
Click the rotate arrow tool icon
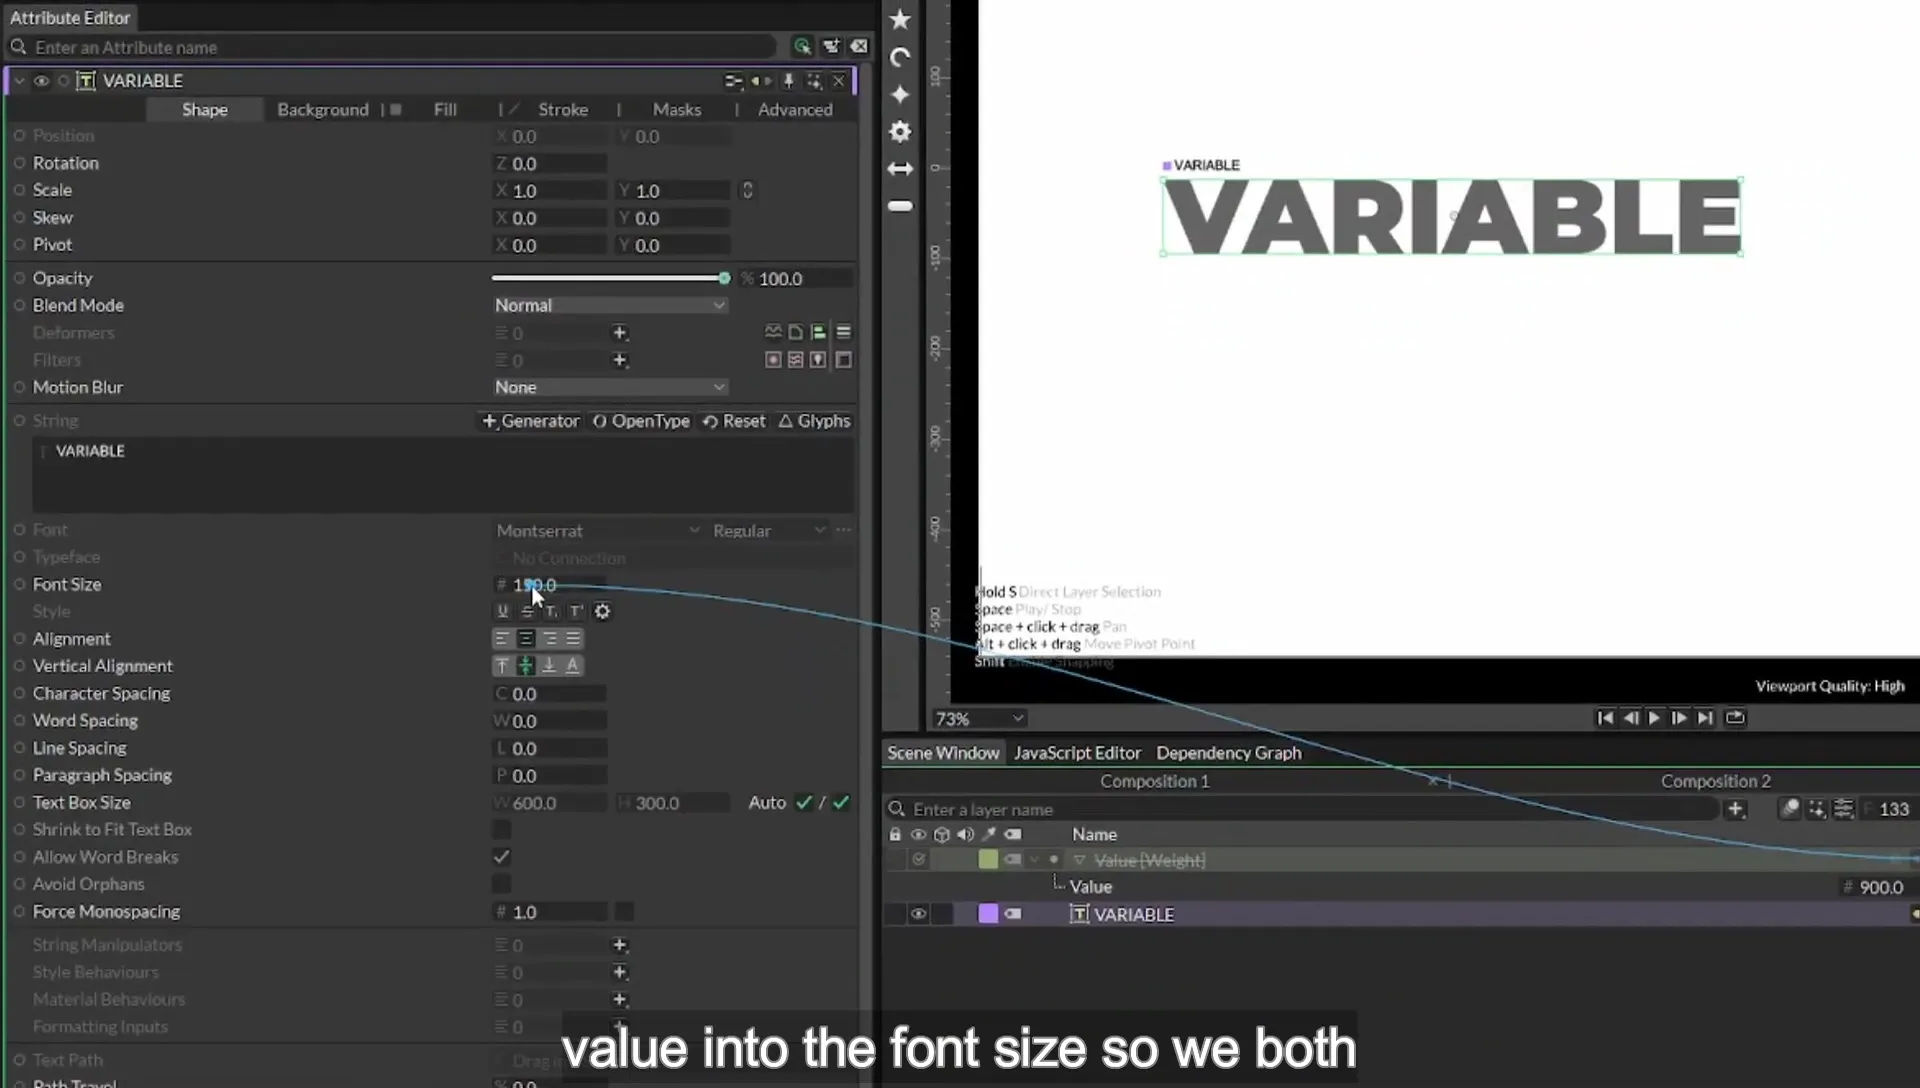tap(900, 57)
